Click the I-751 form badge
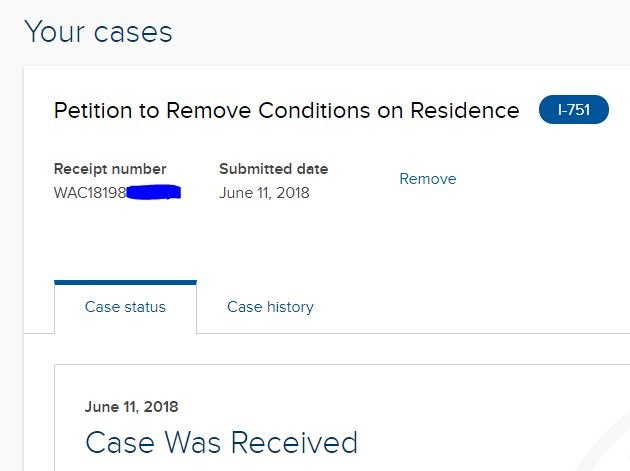This screenshot has width=630, height=471. tap(573, 110)
